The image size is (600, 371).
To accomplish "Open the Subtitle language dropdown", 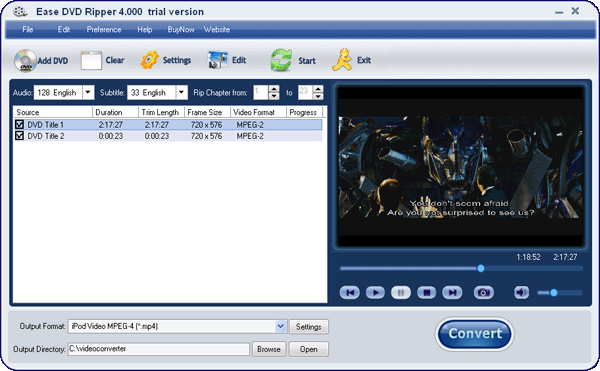I will tap(181, 92).
